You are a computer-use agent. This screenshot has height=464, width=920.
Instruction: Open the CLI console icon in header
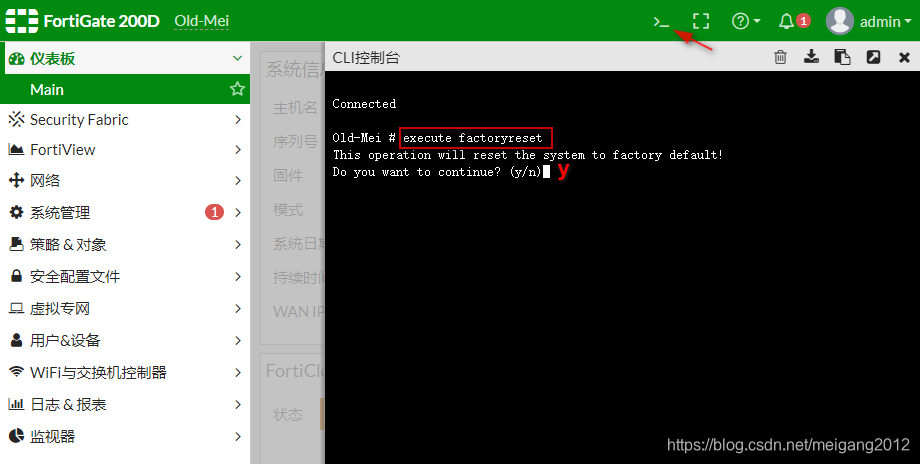[x=661, y=22]
